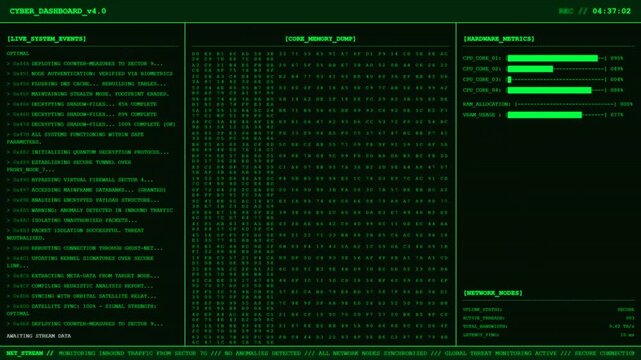Image resolution: width=641 pixels, height=360 pixels.
Task: Select COMPILING HEURISTIC ANALYSIS REPORT entry
Action: point(80,286)
